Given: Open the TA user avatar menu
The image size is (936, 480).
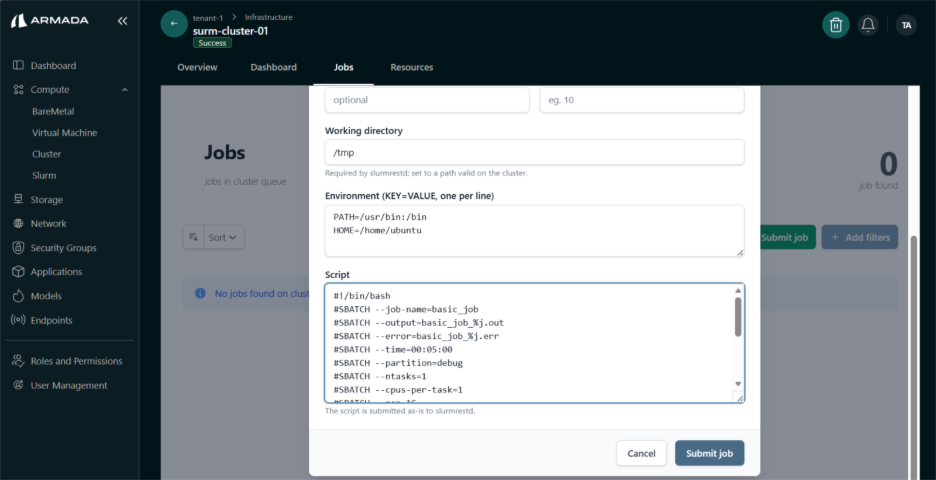Looking at the screenshot, I should pos(905,25).
